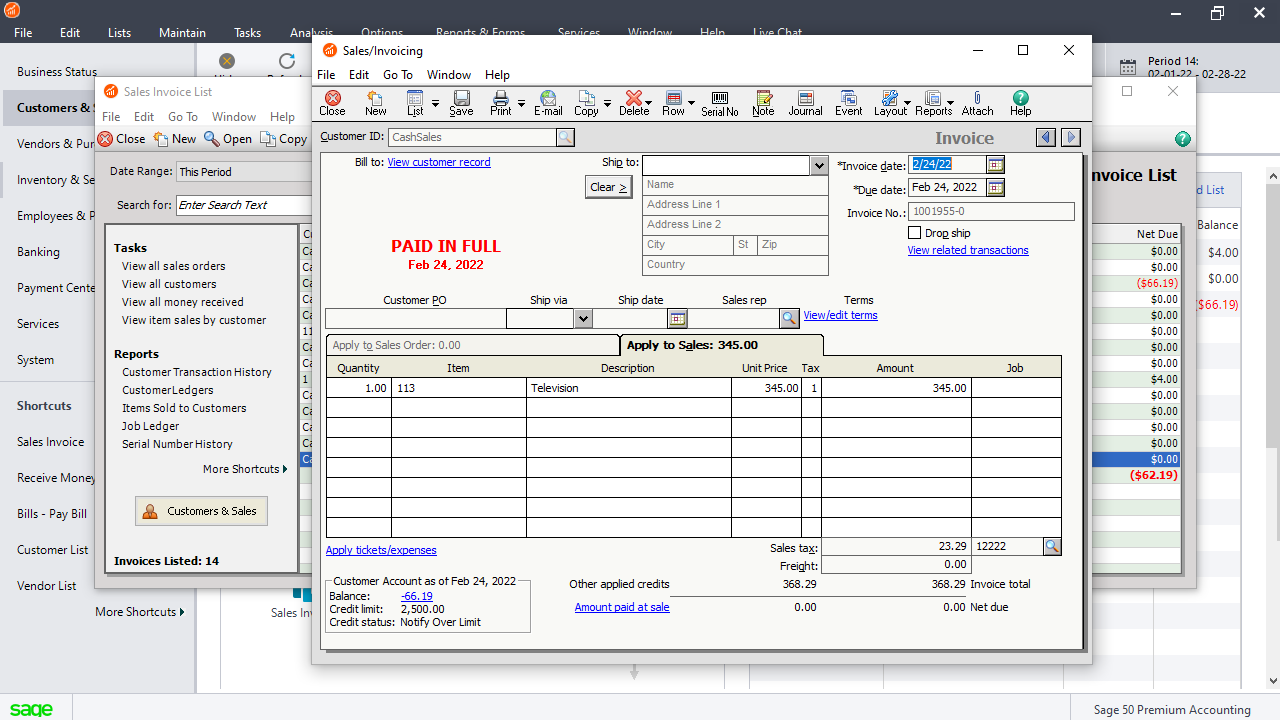Expand the Print button dropdown arrow
The image size is (1280, 720).
coord(521,103)
